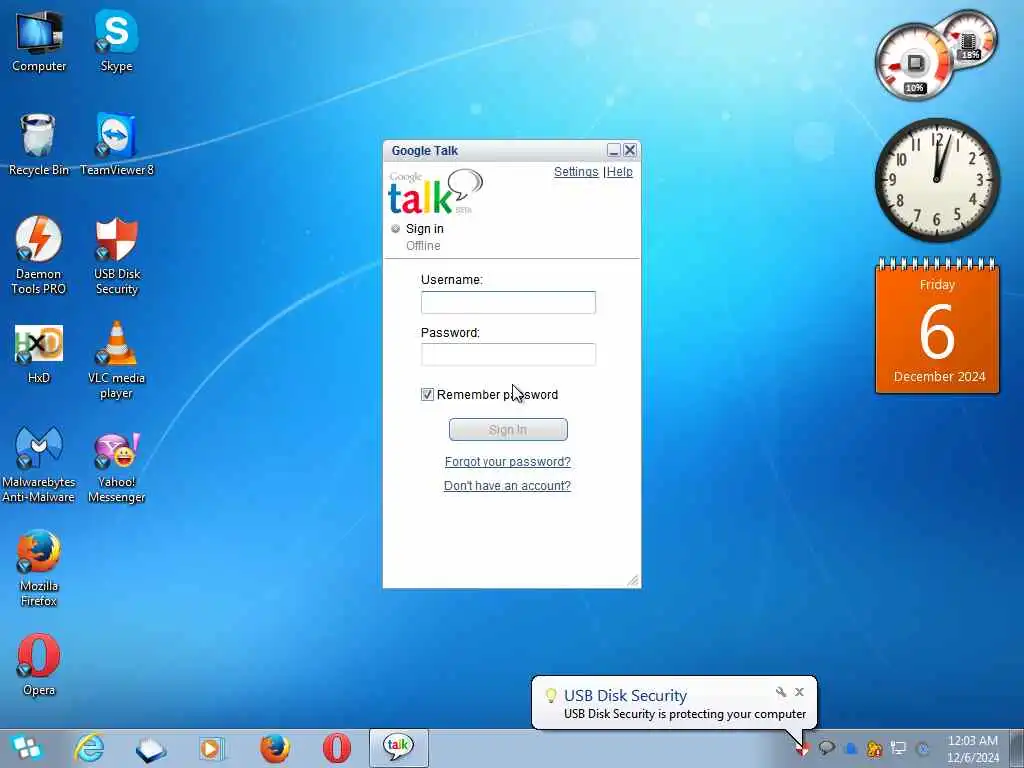Click the Forgot your password link
The width and height of the screenshot is (1024, 768).
click(507, 462)
